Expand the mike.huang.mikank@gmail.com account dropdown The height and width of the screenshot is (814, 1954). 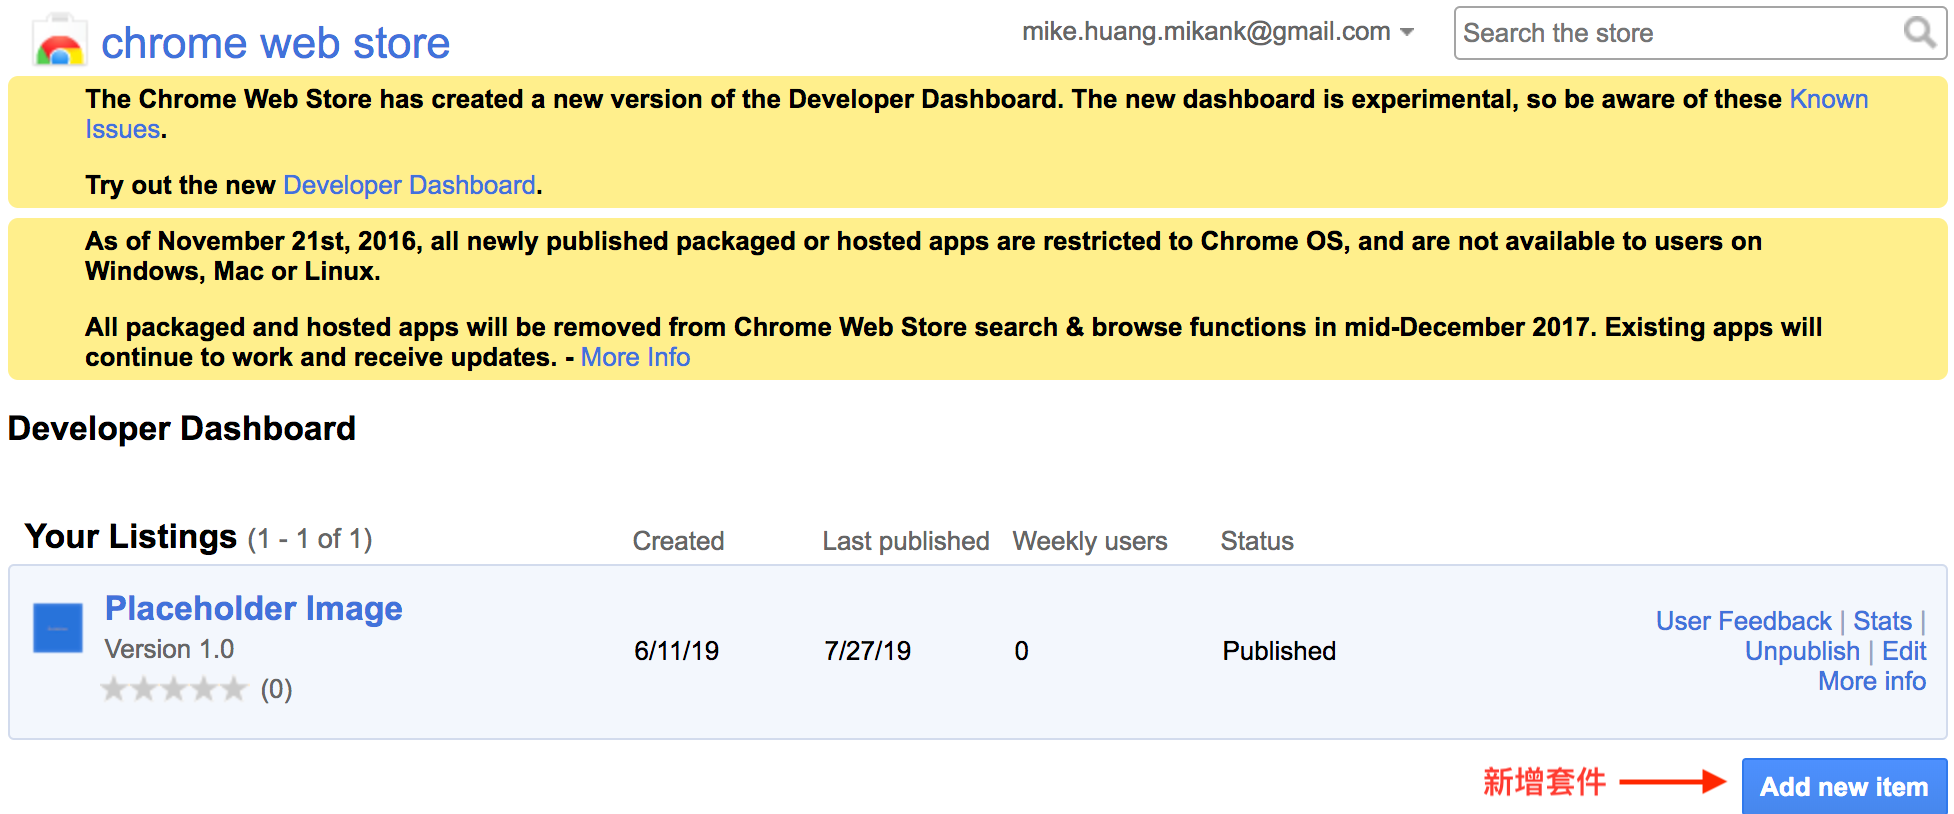(1407, 32)
